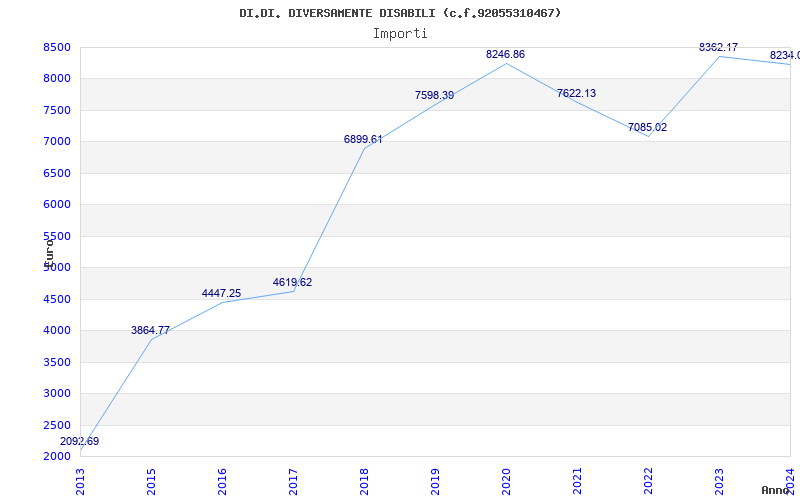Select the 7085.02 data label
This screenshot has height=500, width=800.
[x=647, y=128]
